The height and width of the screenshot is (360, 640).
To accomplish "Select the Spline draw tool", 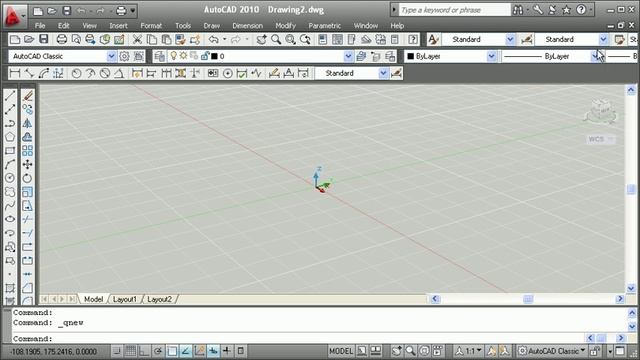I will pos(10,205).
